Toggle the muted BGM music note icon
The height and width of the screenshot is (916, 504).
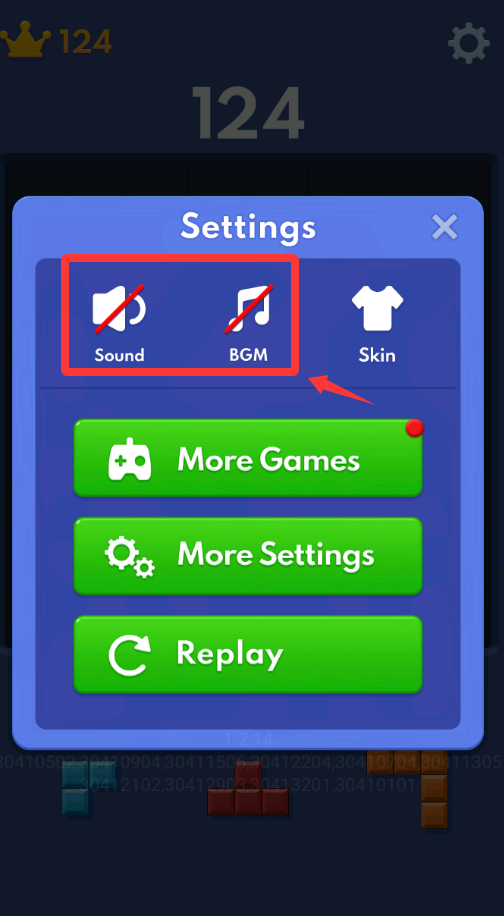249,310
